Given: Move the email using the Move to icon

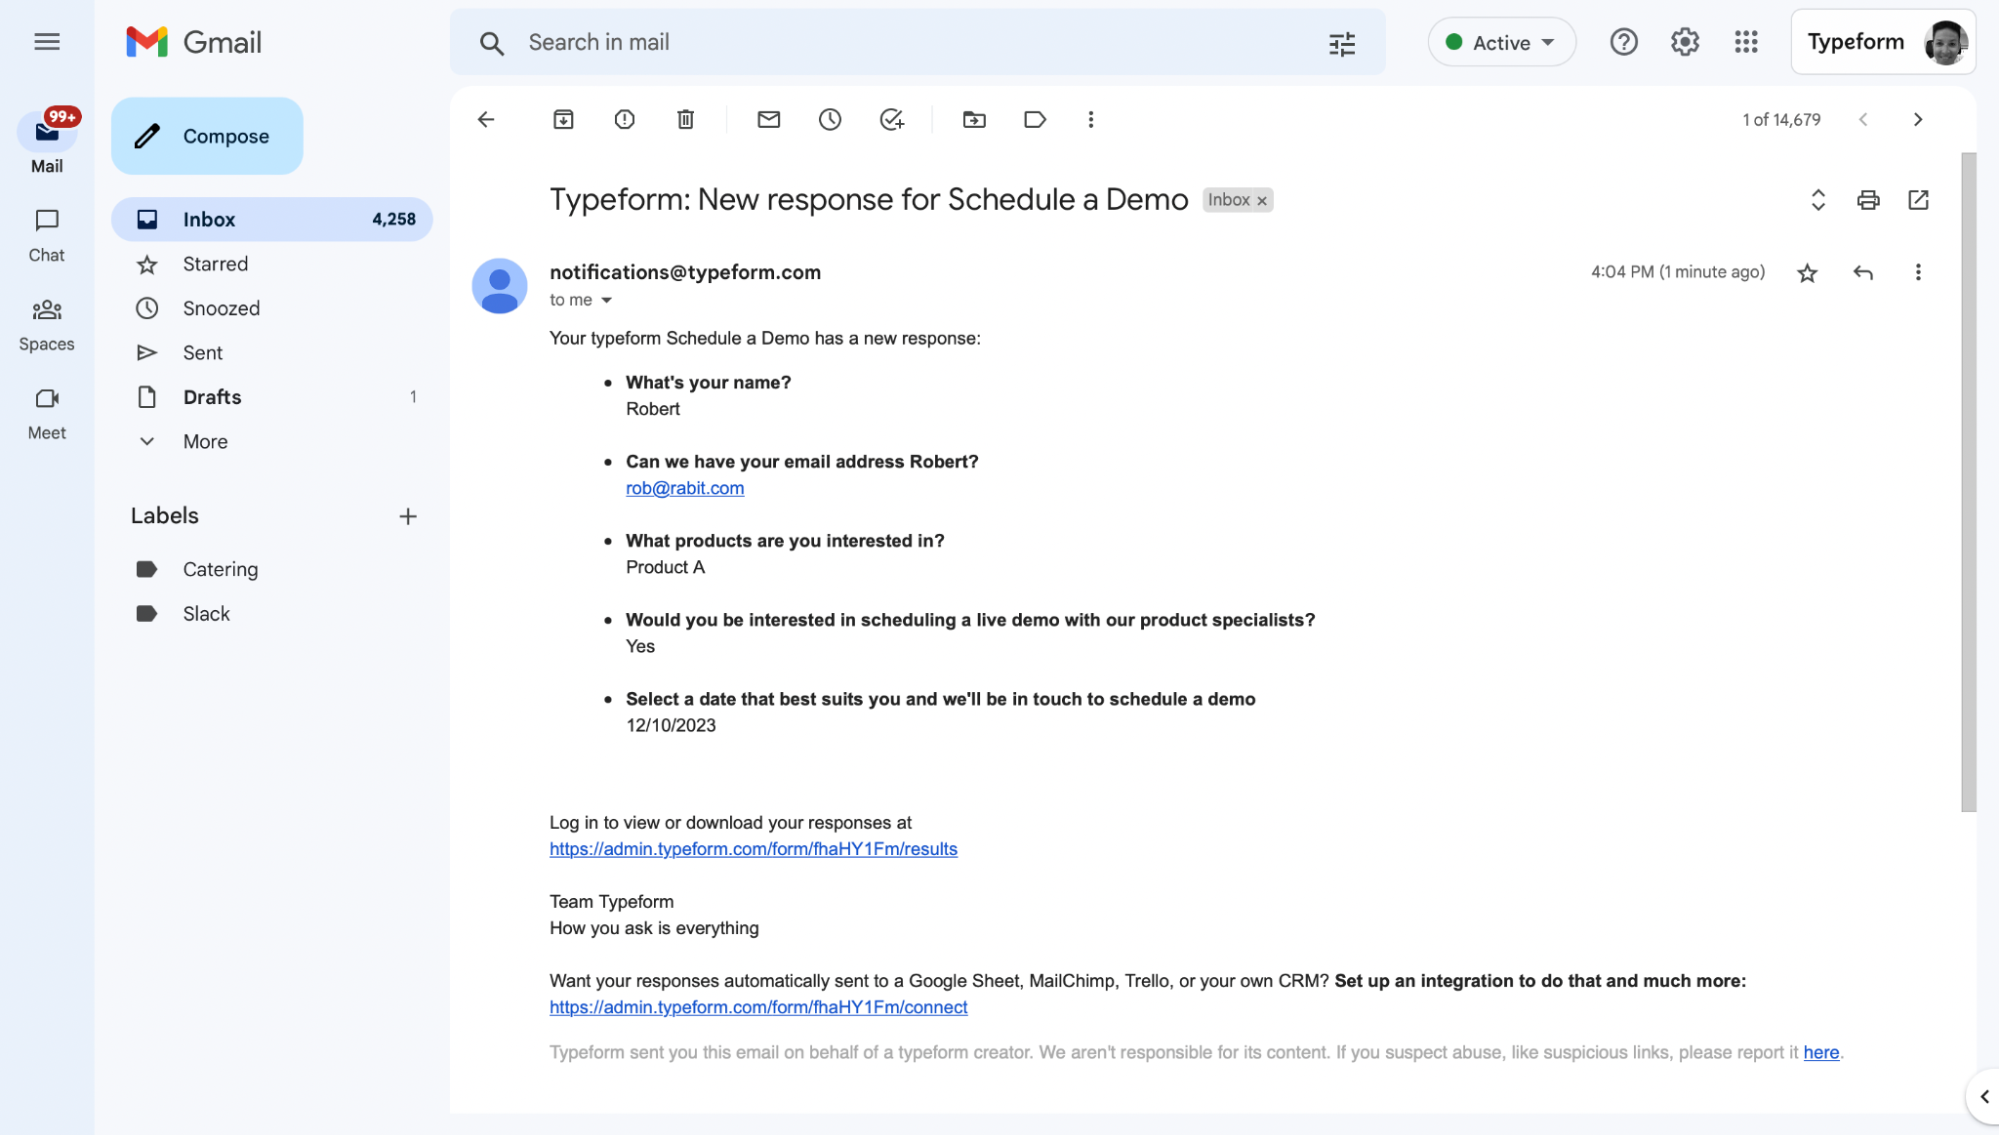Looking at the screenshot, I should pos(974,120).
